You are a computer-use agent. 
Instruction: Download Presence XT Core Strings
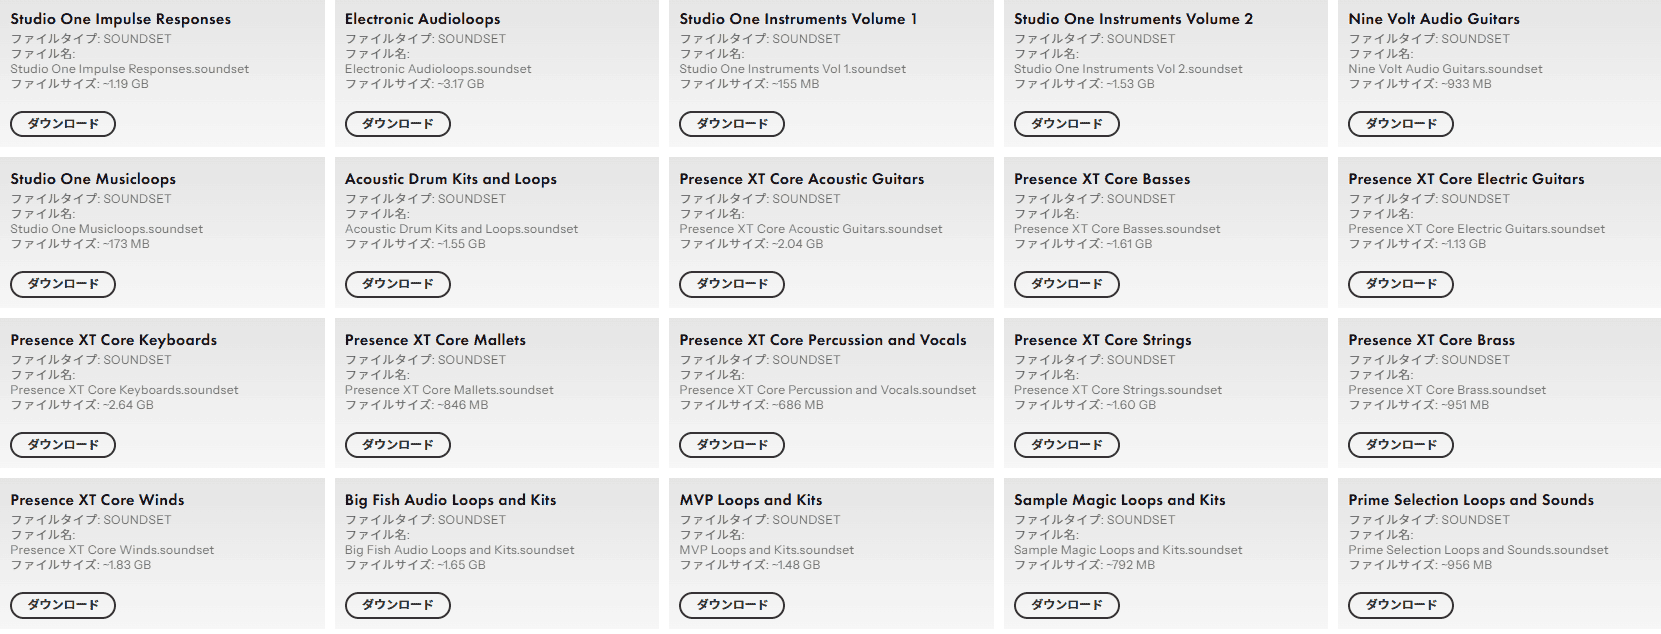tap(1066, 445)
